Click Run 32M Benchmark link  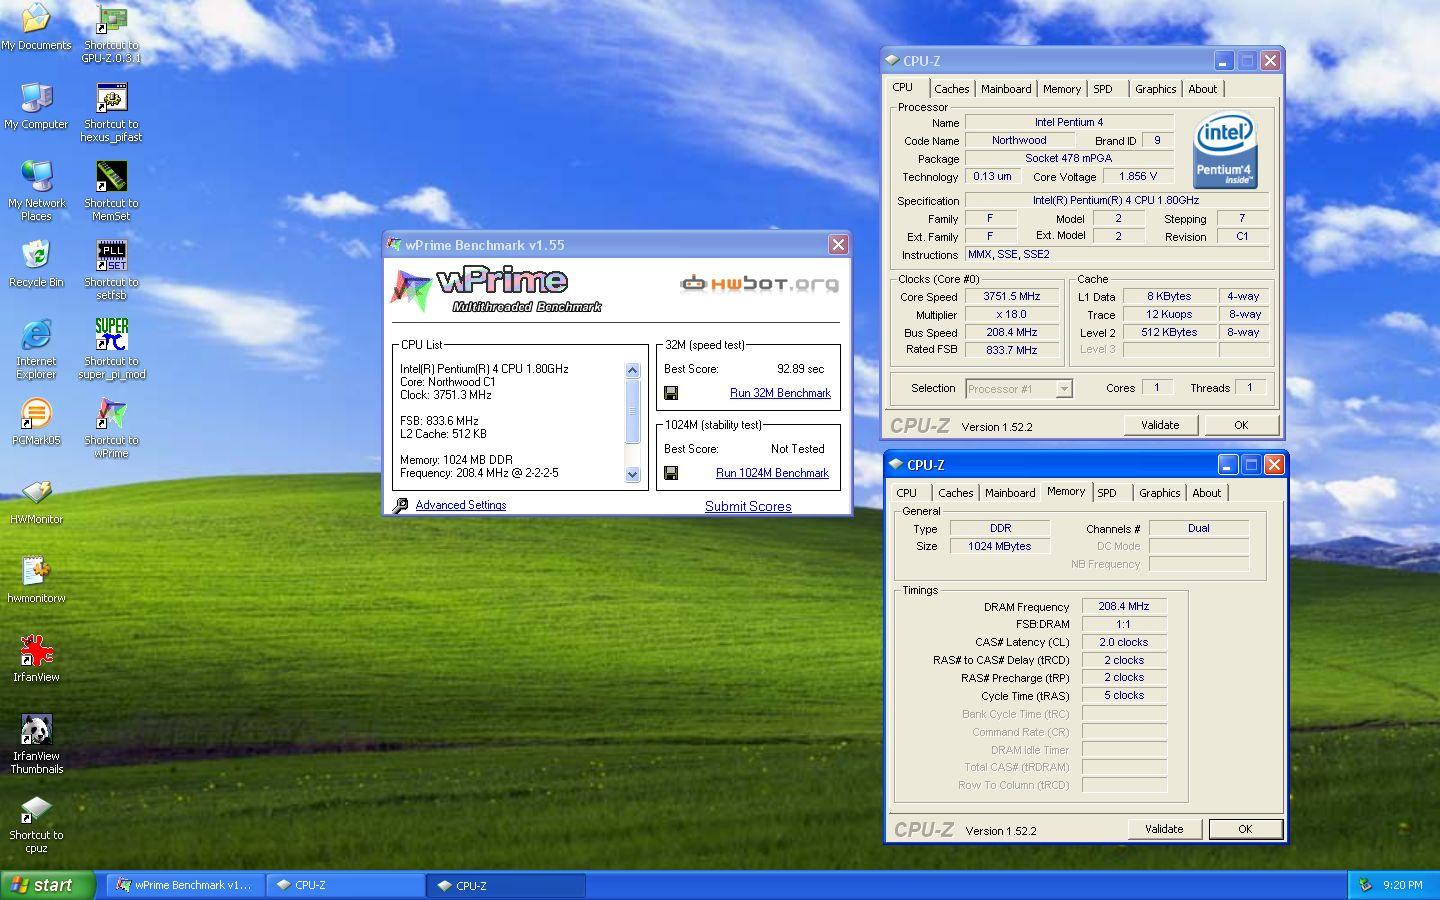click(780, 393)
